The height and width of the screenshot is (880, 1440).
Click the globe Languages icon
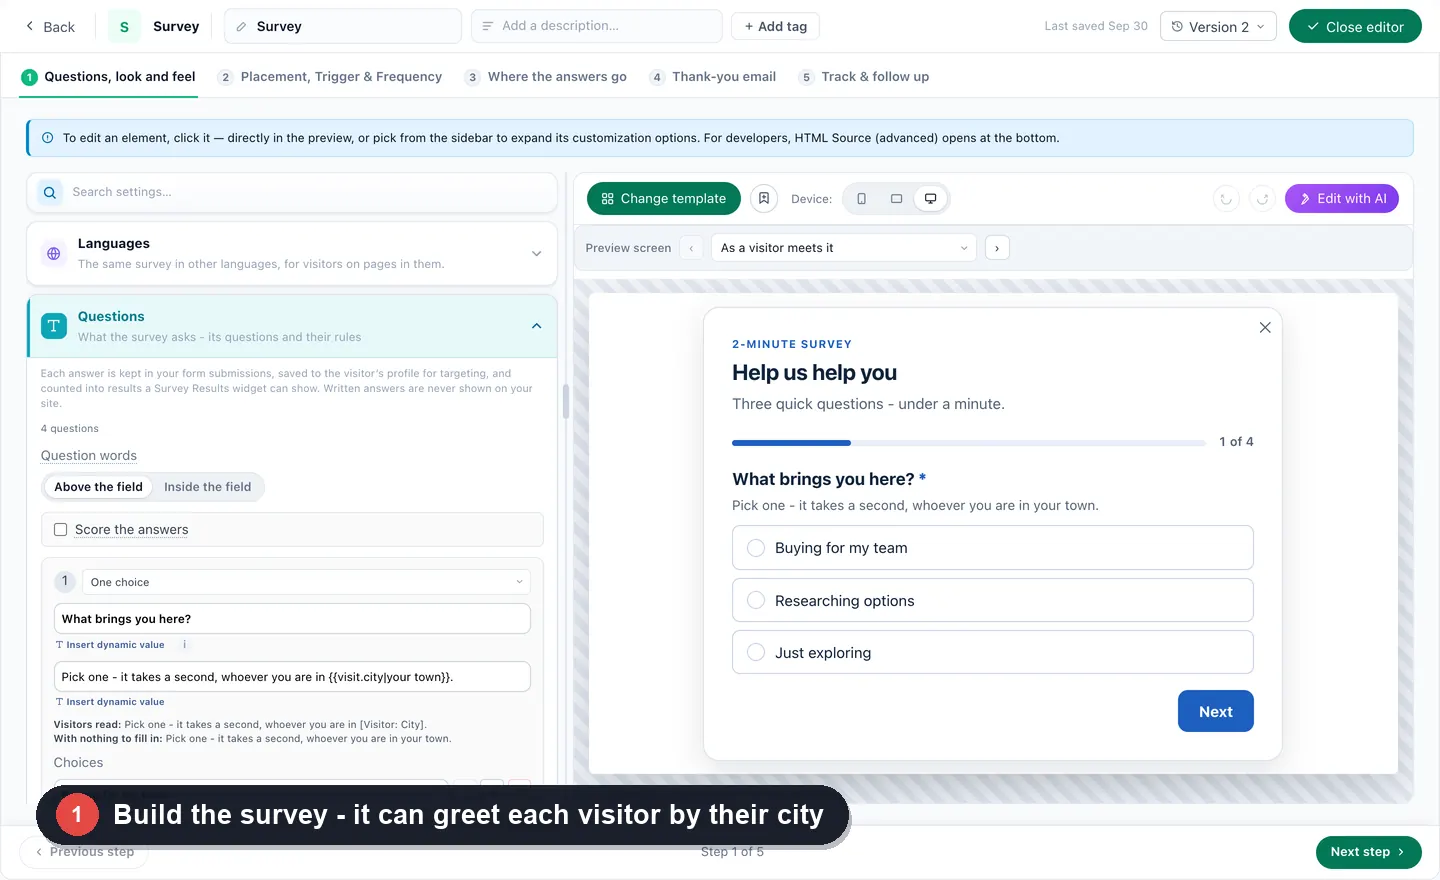[54, 254]
